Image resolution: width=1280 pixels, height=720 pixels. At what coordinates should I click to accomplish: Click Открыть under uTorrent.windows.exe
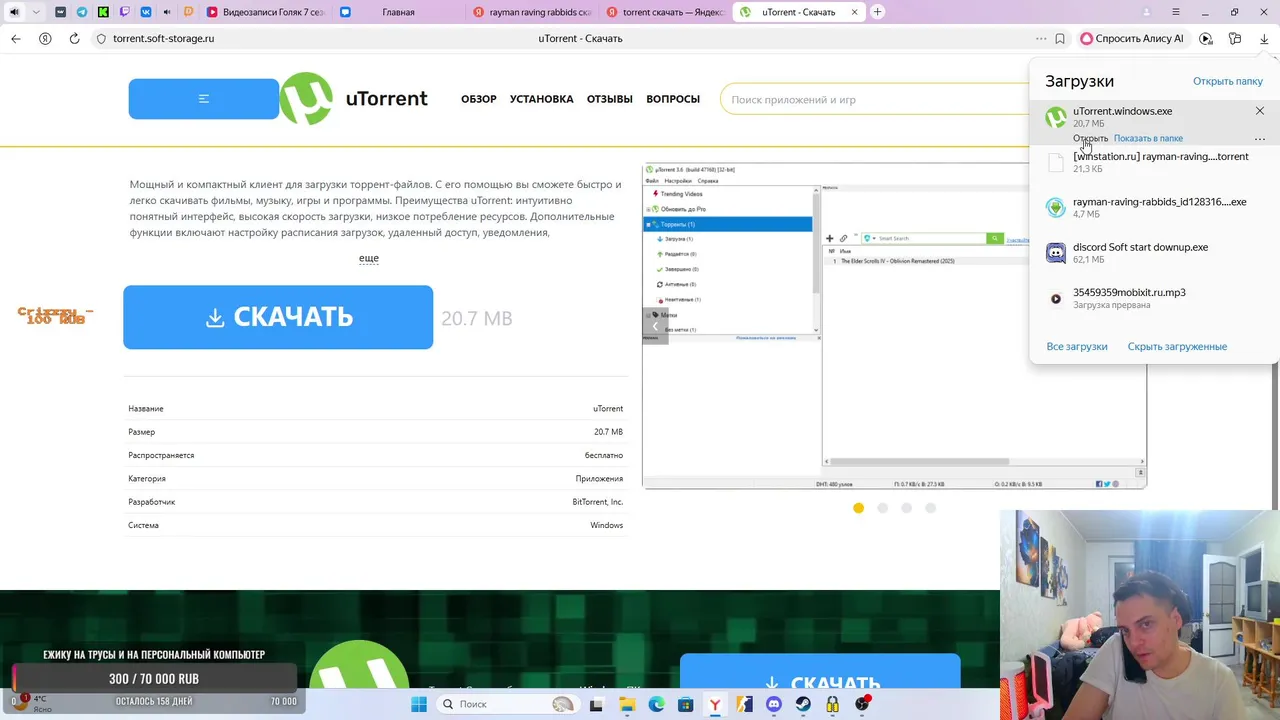pos(1090,138)
